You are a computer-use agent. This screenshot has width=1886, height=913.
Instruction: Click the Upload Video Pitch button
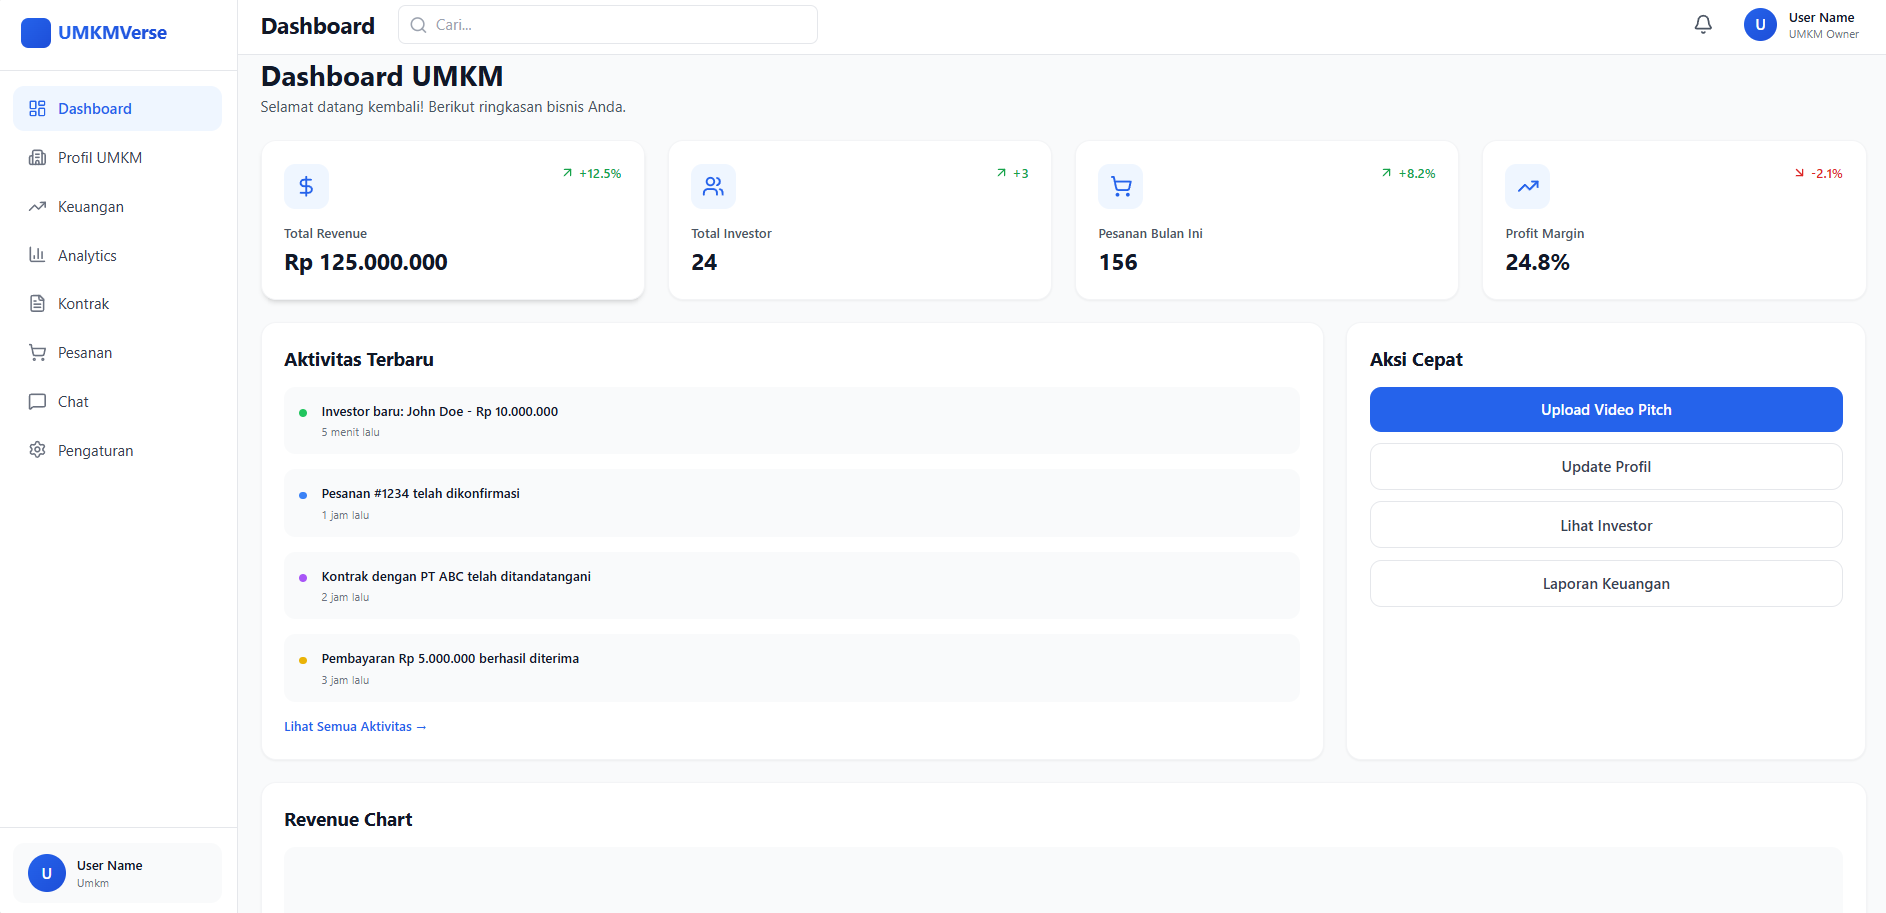(1606, 409)
